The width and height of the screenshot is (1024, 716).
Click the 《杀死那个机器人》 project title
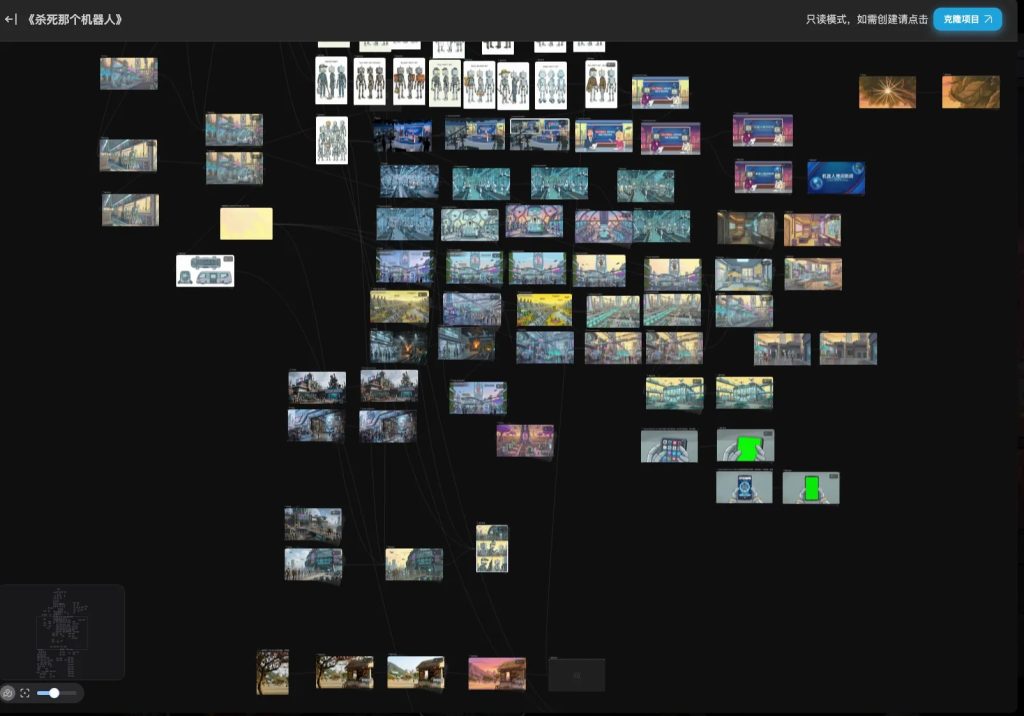(x=76, y=19)
